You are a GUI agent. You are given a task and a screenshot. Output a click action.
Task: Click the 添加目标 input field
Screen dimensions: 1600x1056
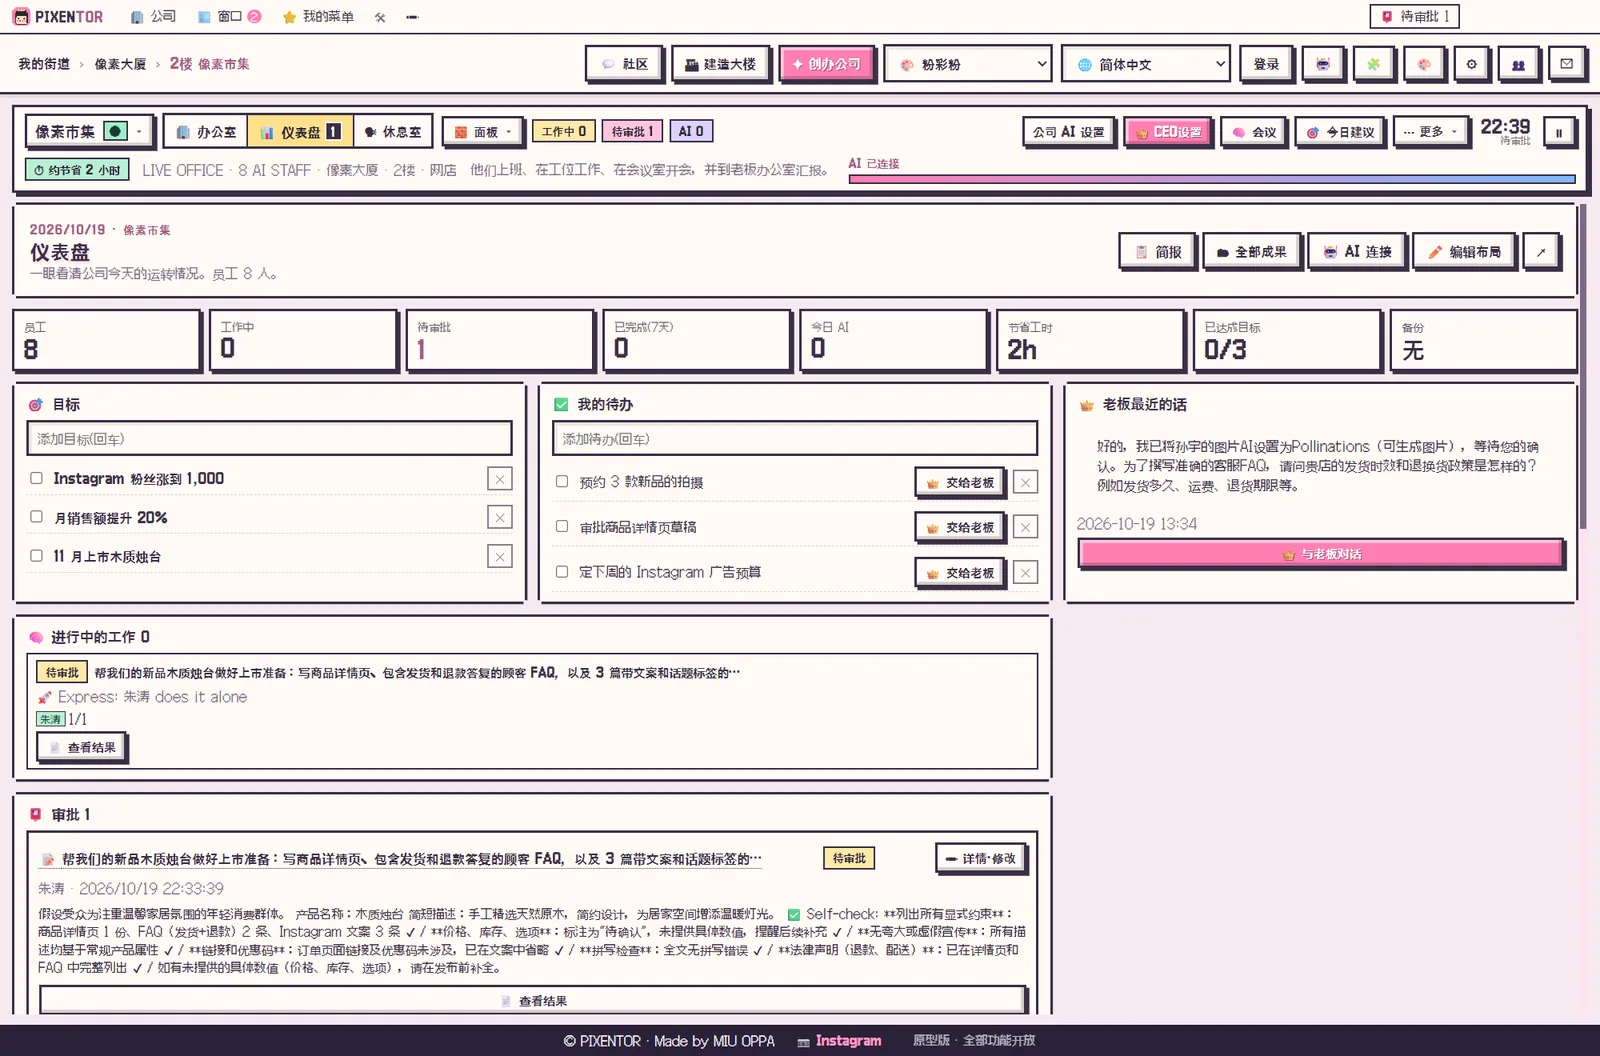[269, 439]
